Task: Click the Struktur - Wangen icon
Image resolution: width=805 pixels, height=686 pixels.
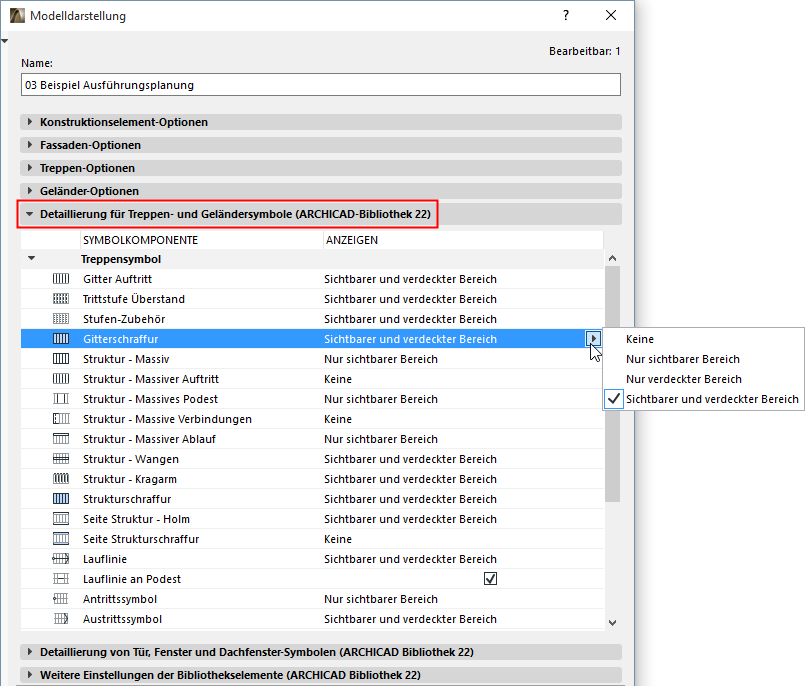Action: [61, 459]
